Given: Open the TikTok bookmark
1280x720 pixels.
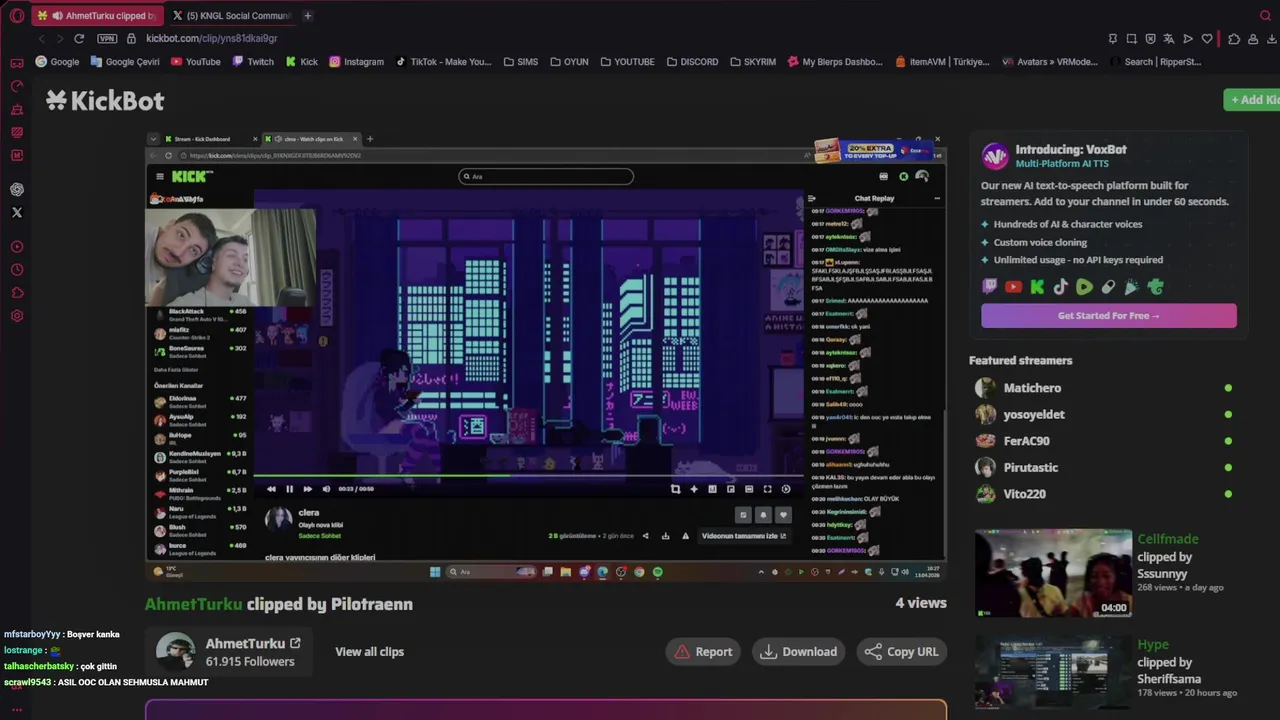Looking at the screenshot, I should (443, 61).
